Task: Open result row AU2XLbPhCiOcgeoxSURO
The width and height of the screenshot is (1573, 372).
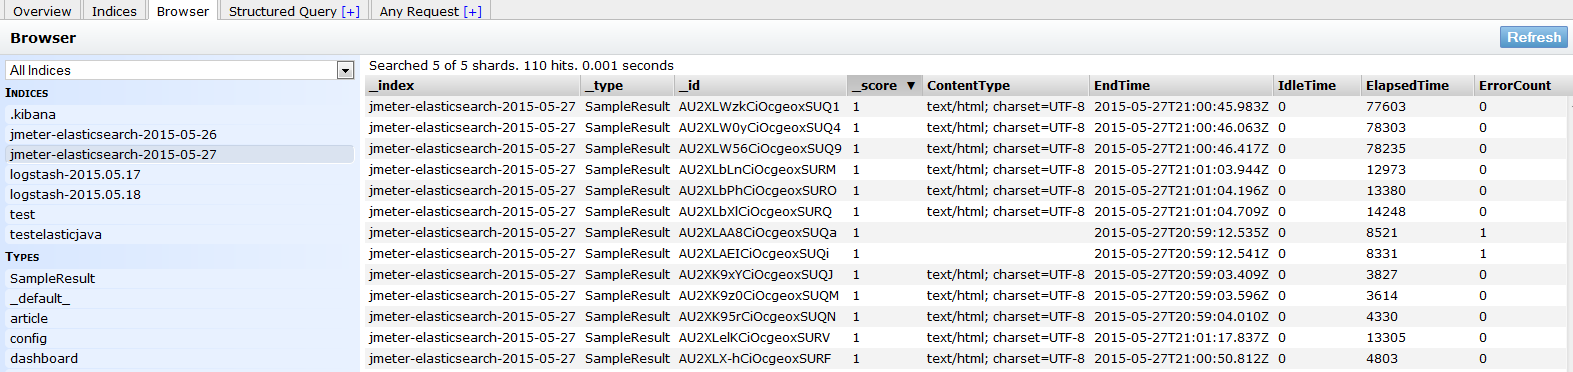Action: [x=966, y=190]
